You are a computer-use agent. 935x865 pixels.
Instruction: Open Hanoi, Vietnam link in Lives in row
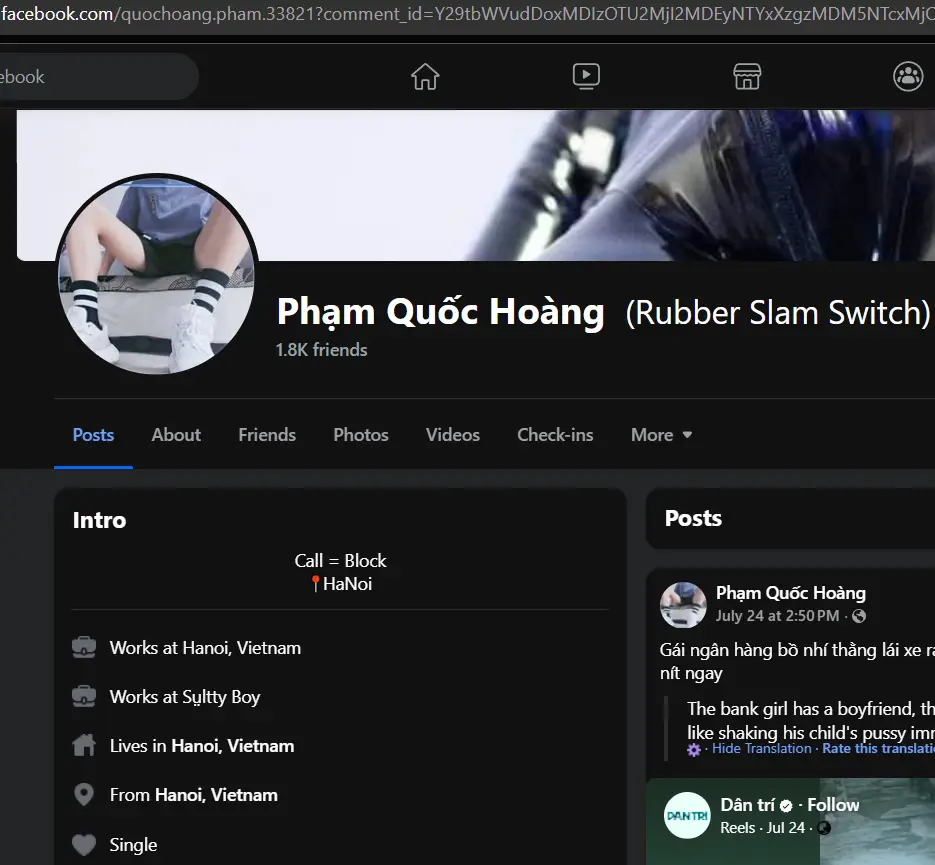point(233,746)
